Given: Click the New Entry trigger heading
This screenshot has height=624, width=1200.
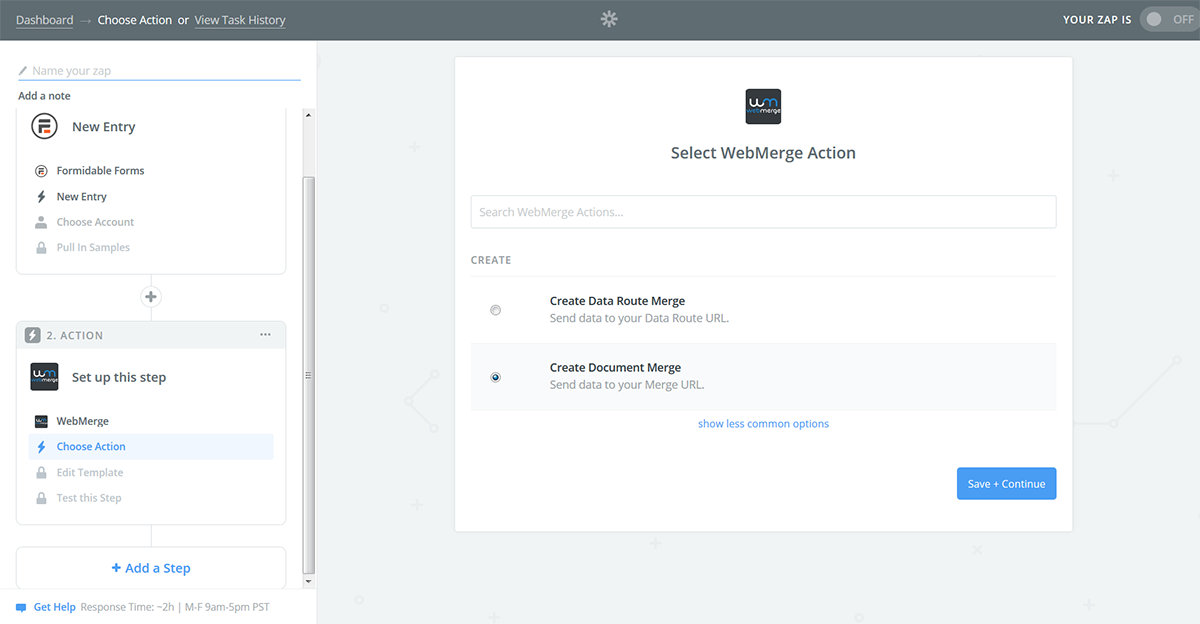Looking at the screenshot, I should point(104,127).
